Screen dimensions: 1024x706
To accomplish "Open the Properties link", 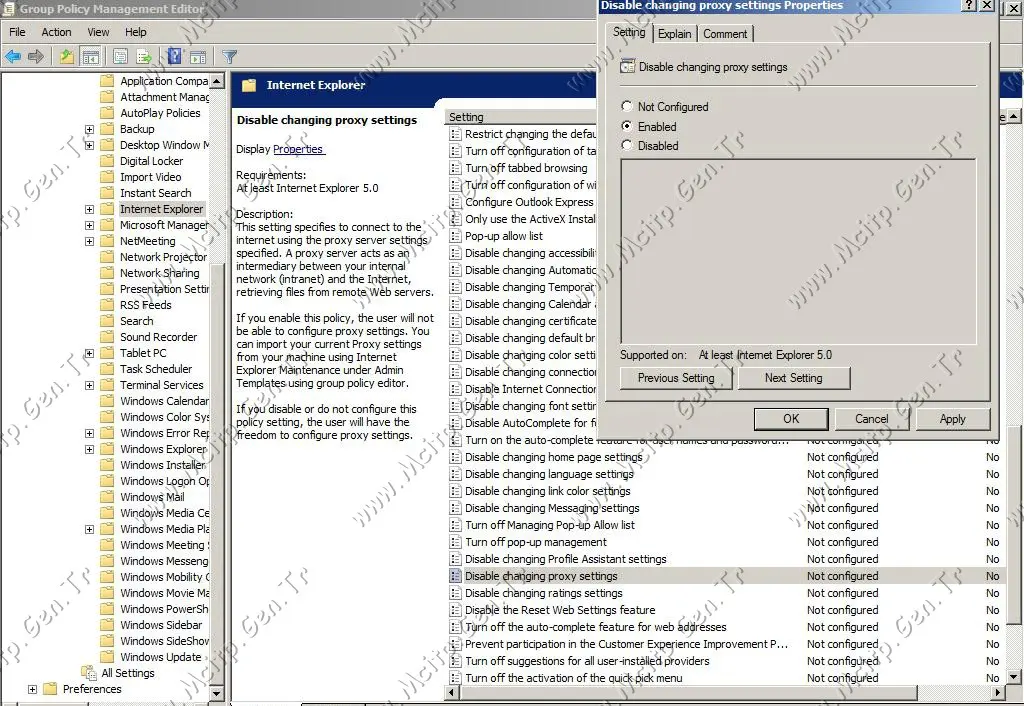I will 298,149.
